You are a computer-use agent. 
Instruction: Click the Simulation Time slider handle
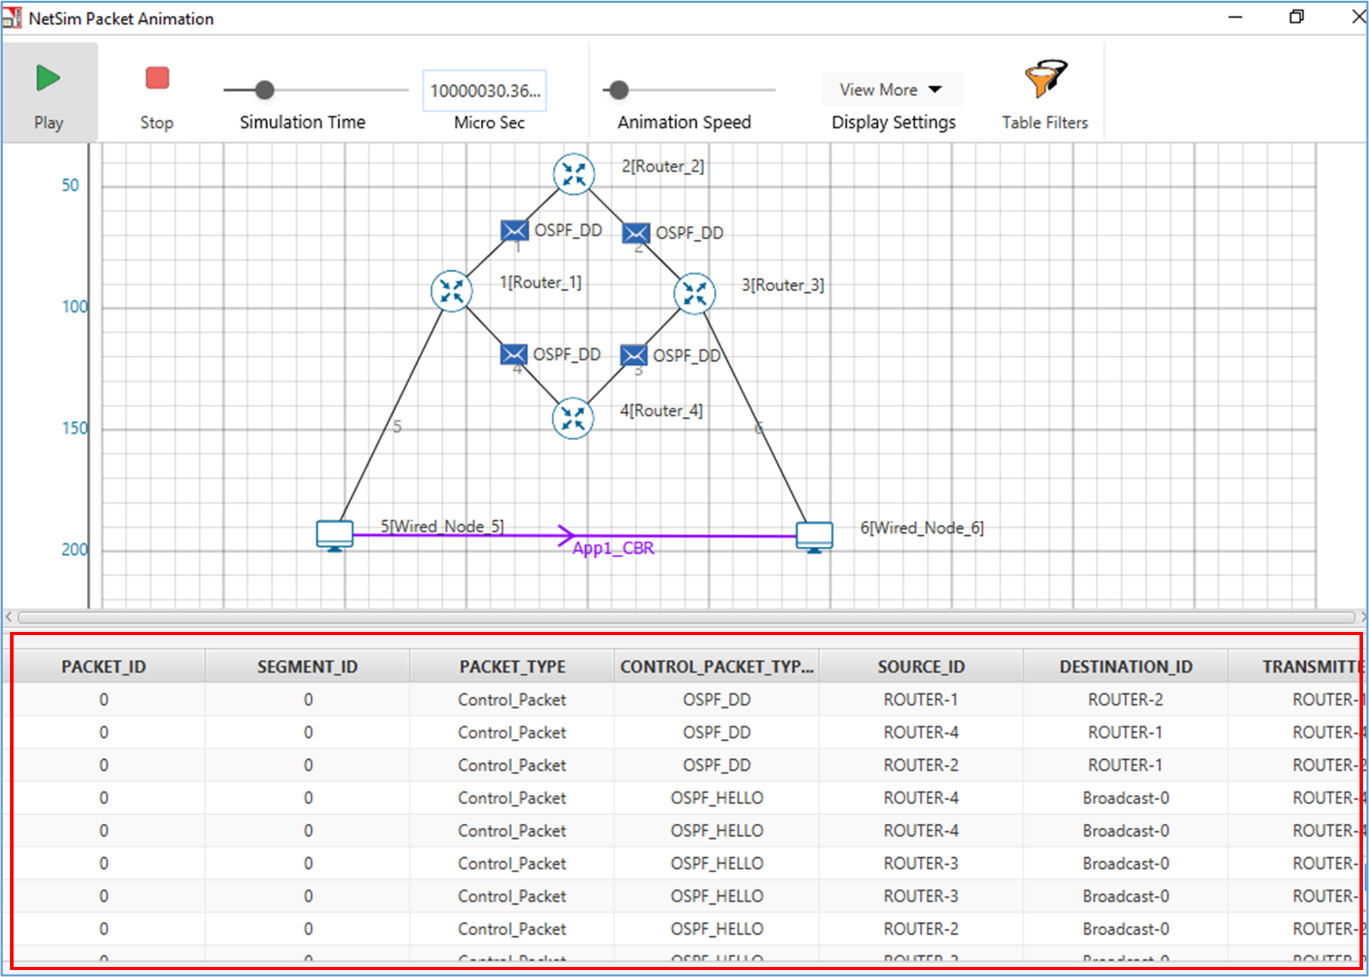264,90
